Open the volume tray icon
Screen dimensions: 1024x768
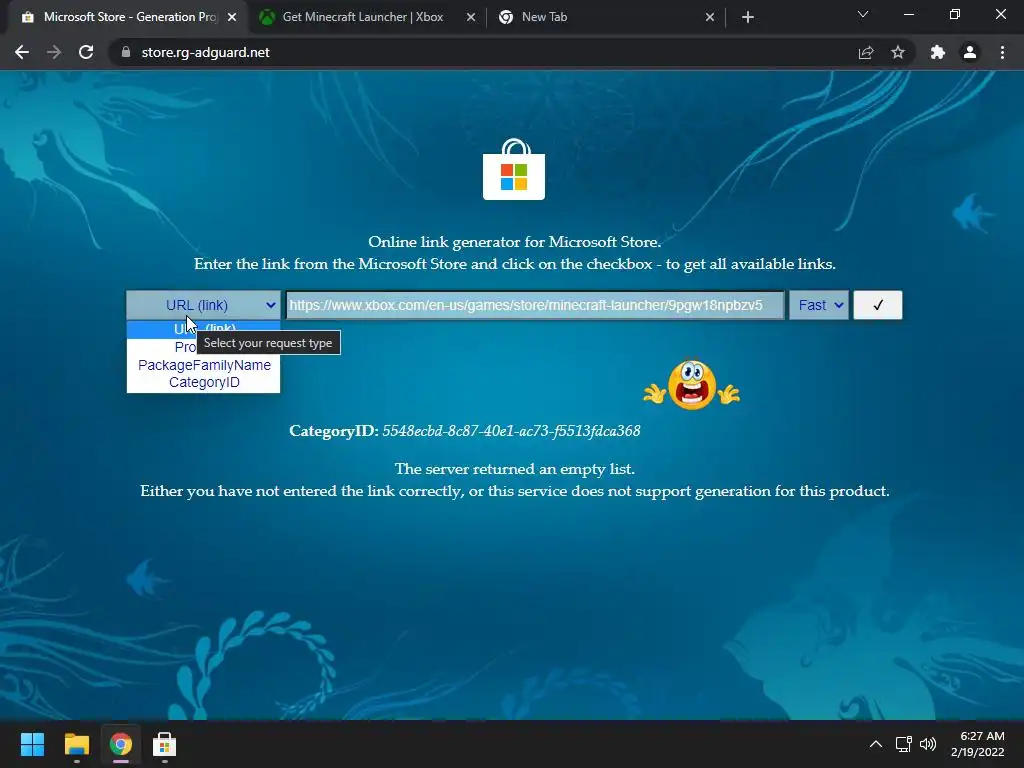[927, 744]
